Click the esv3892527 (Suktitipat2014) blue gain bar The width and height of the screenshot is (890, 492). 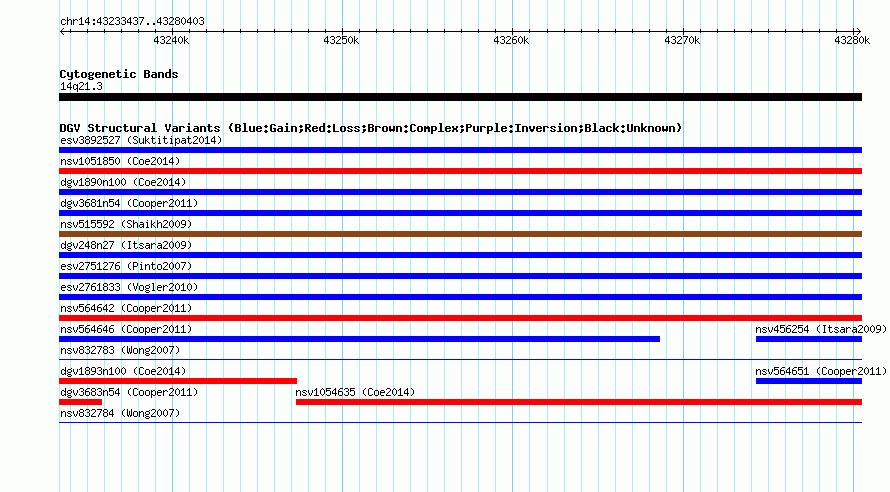coord(460,150)
